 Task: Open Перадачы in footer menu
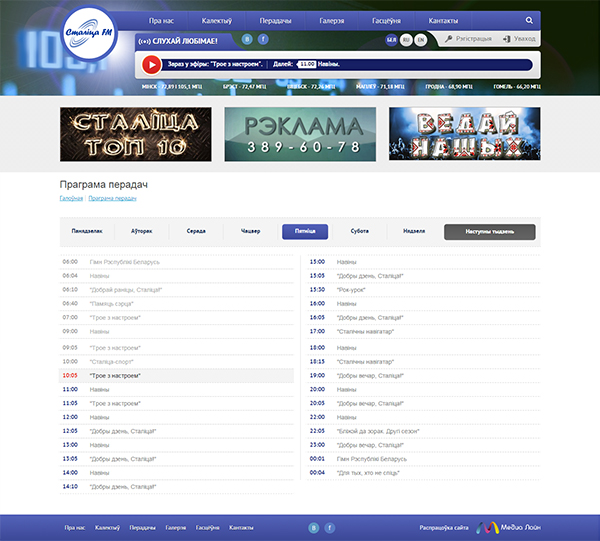[142, 528]
